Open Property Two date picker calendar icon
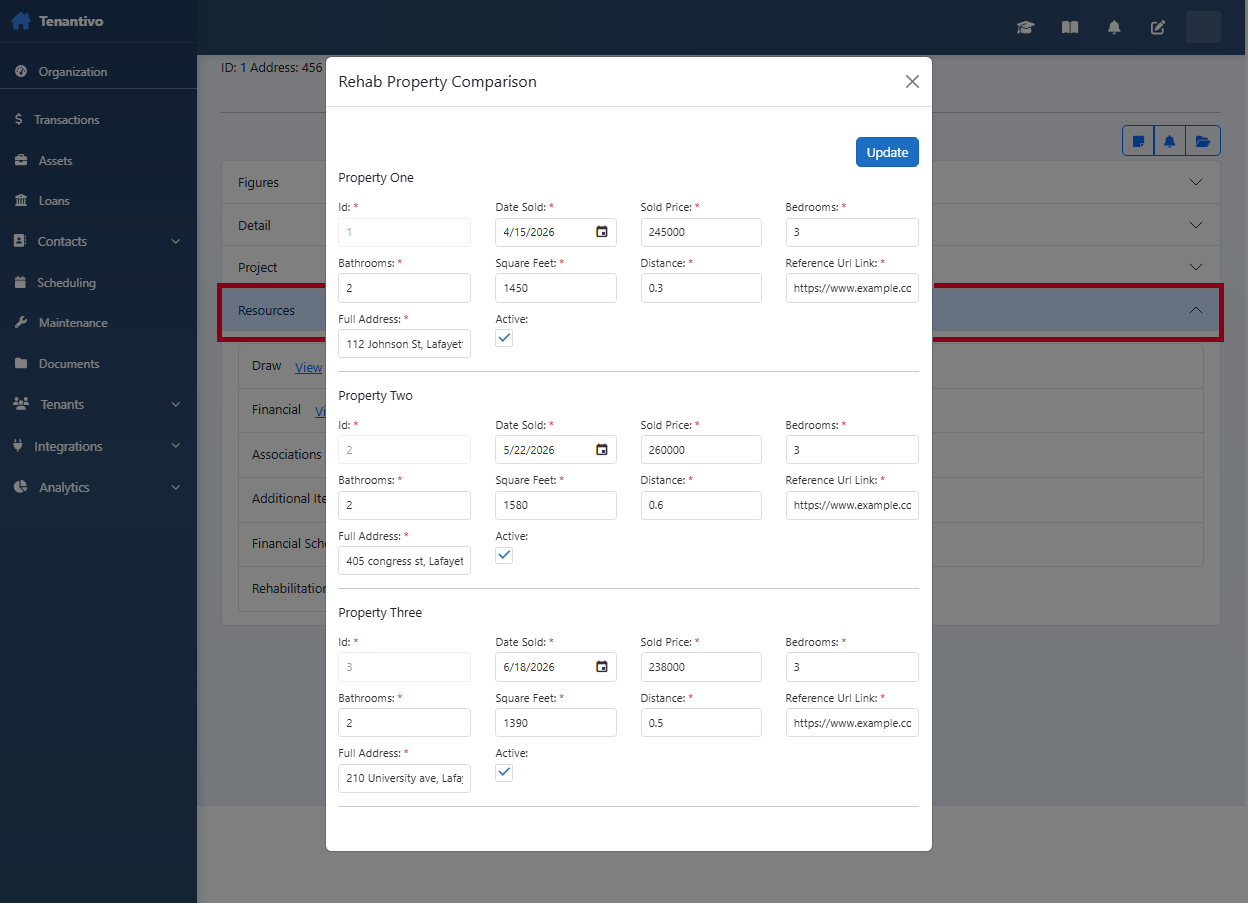 tap(602, 450)
